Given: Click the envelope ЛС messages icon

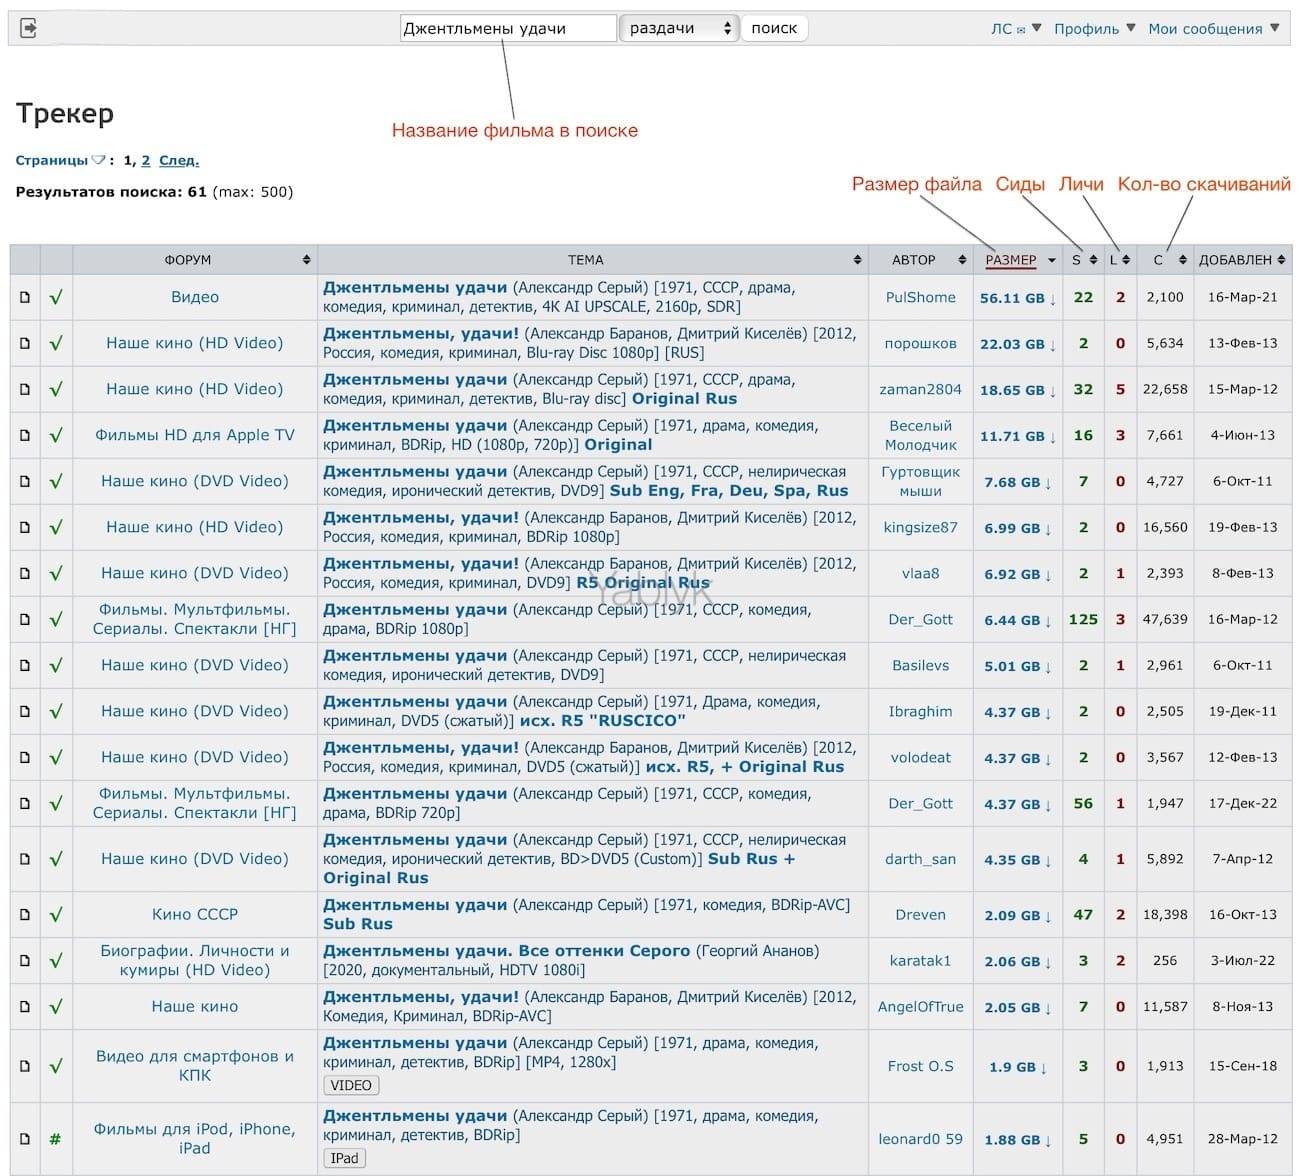Looking at the screenshot, I should point(1020,30).
